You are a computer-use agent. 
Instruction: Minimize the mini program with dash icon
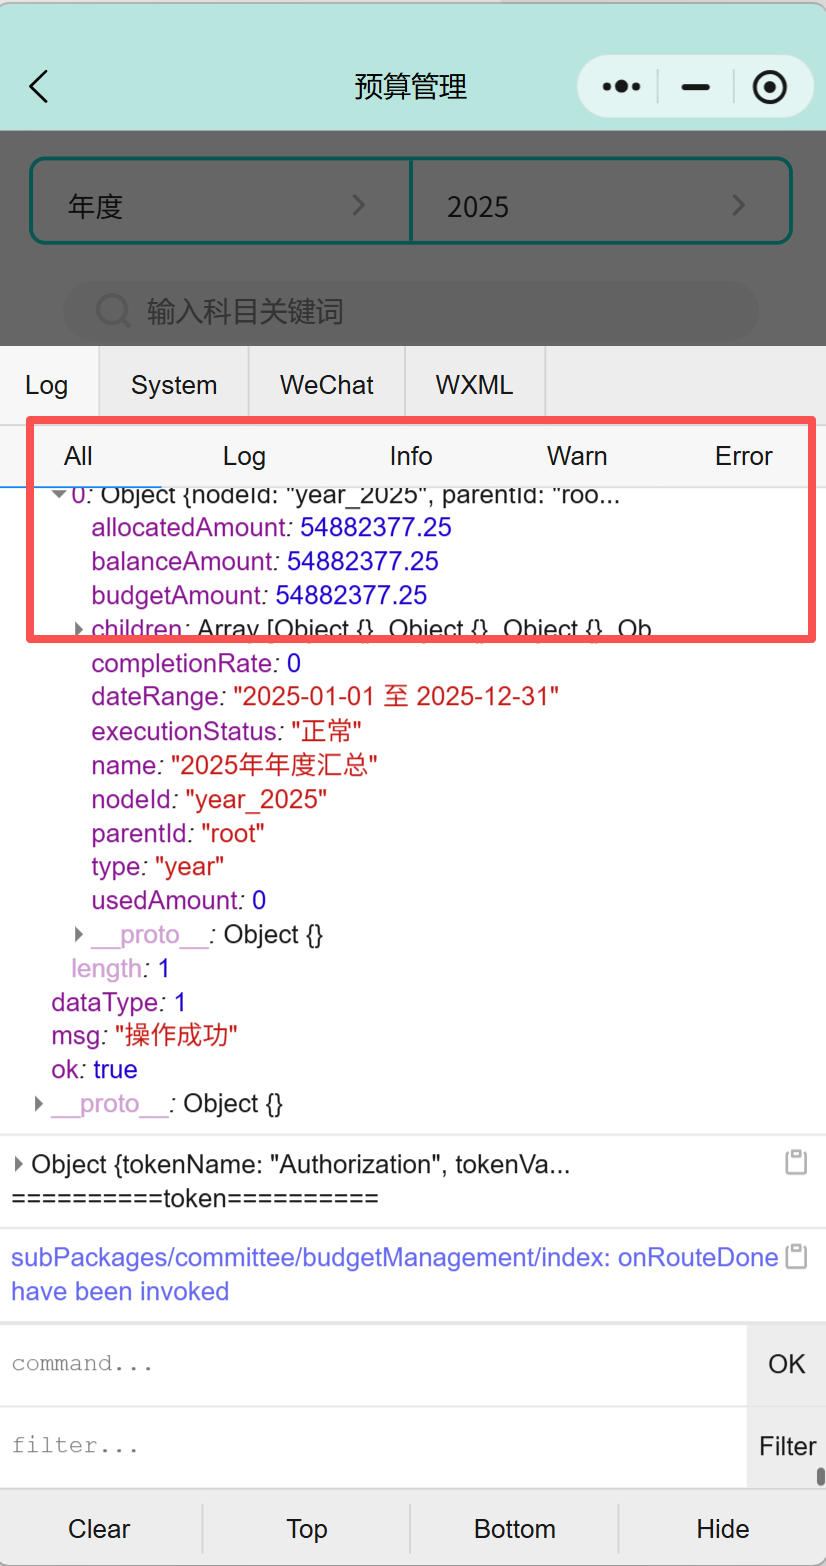coord(695,87)
